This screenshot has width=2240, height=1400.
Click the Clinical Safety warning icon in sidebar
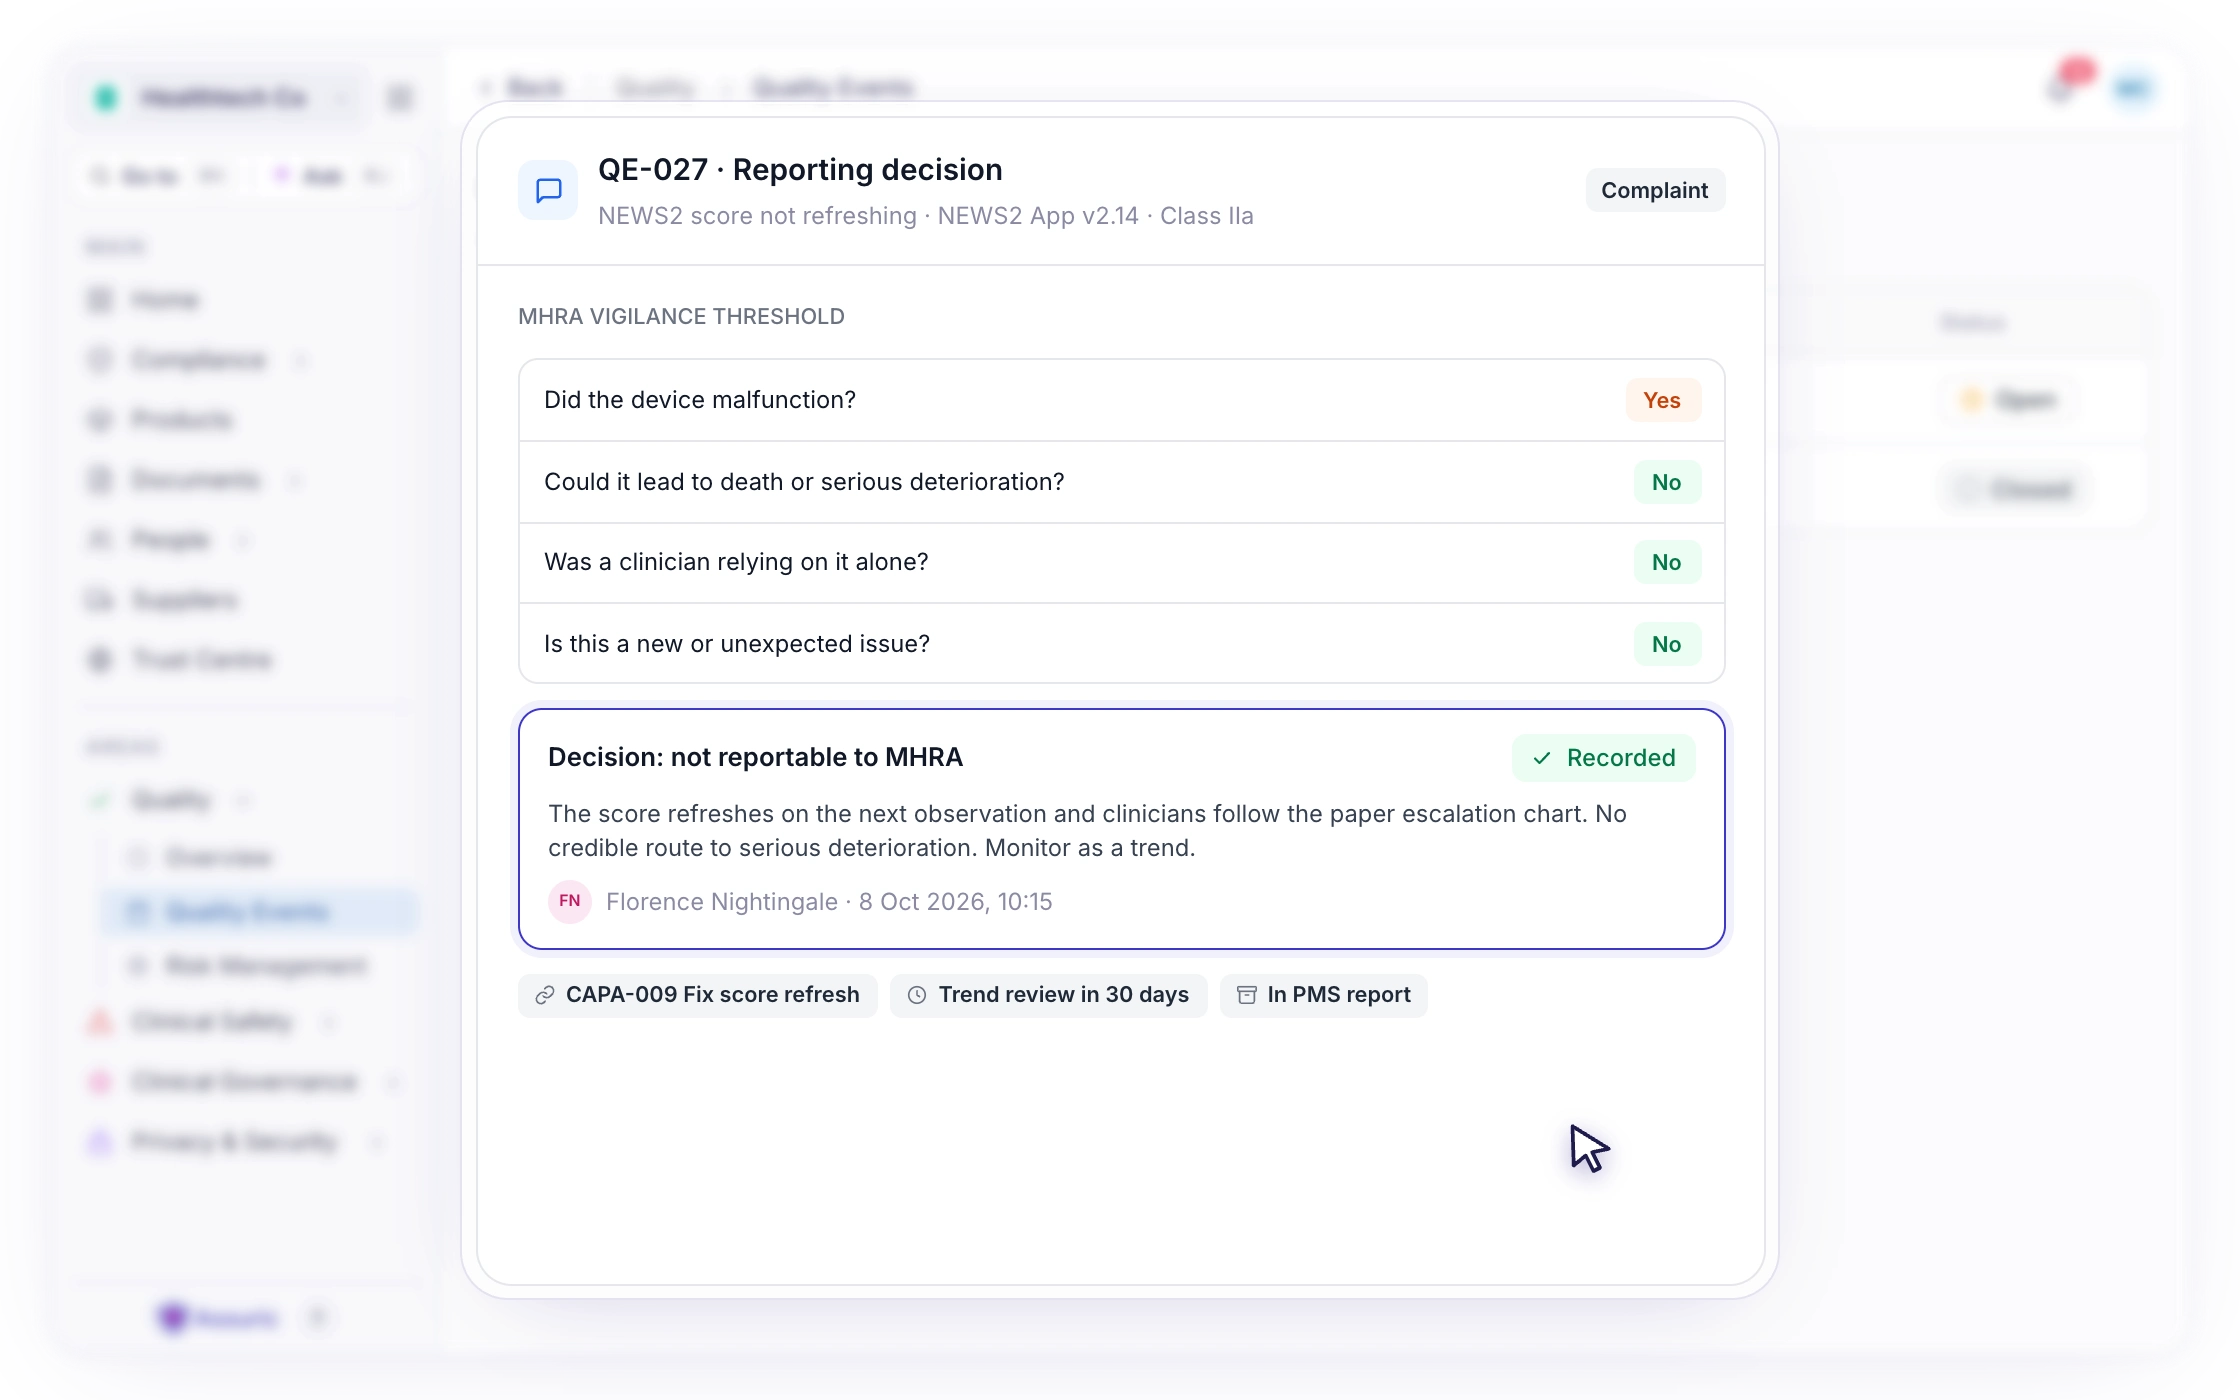point(100,1022)
